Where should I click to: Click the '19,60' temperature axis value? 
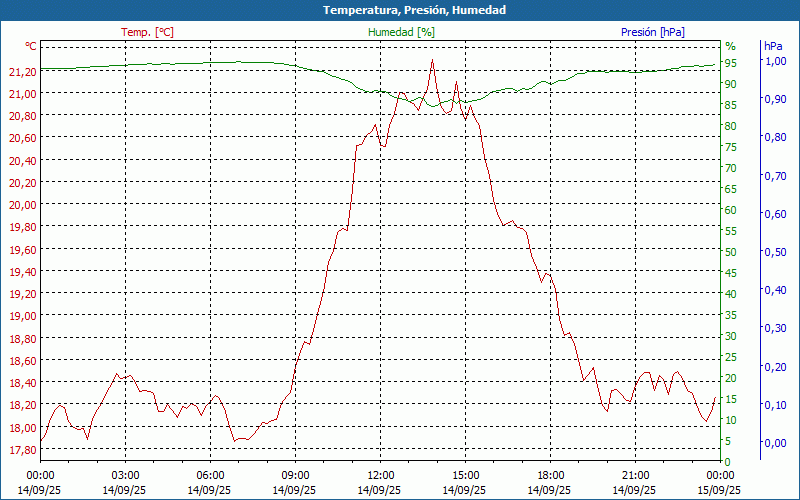[23, 250]
